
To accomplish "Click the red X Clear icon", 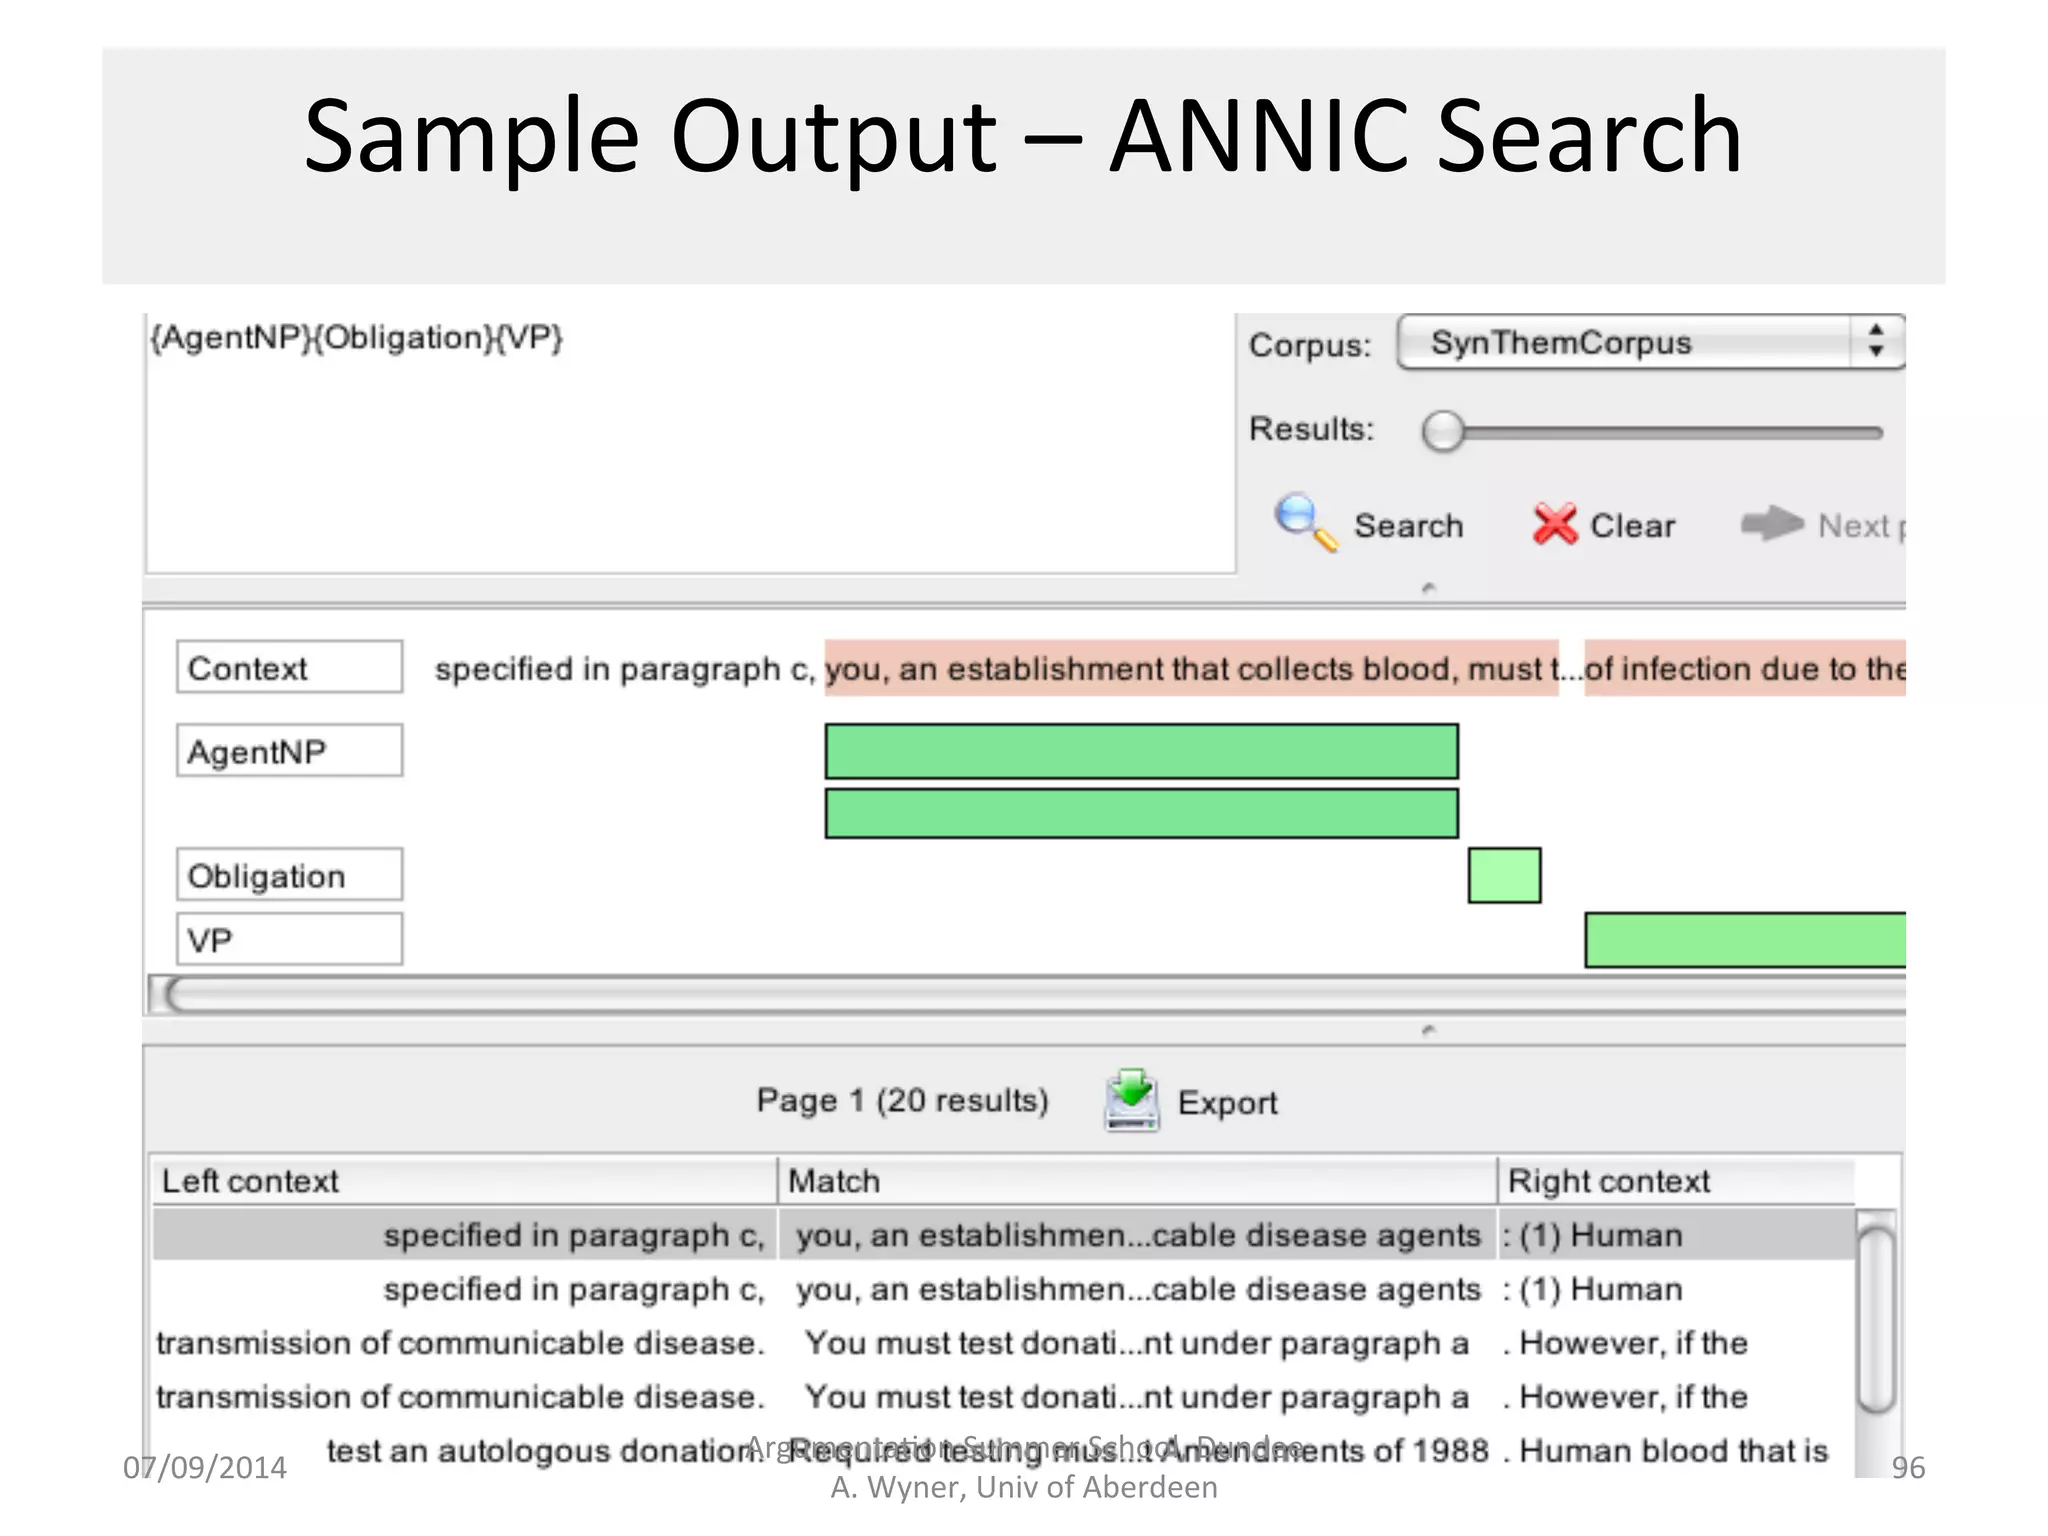I will 1554,524.
